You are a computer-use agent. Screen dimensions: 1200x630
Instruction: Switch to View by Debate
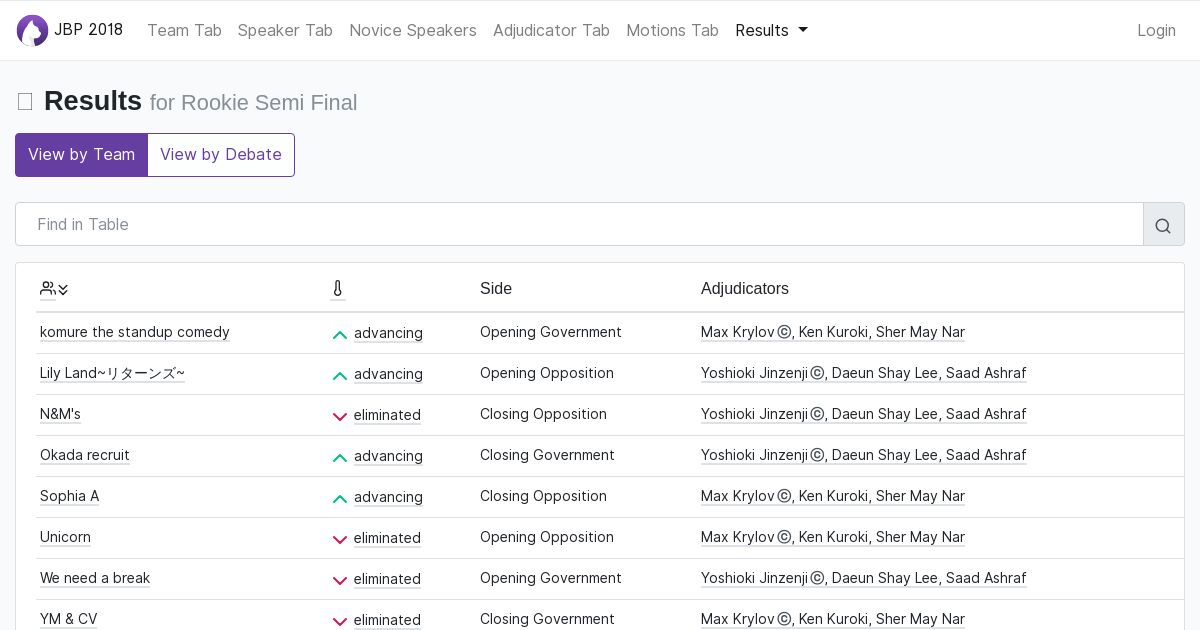tap(221, 155)
